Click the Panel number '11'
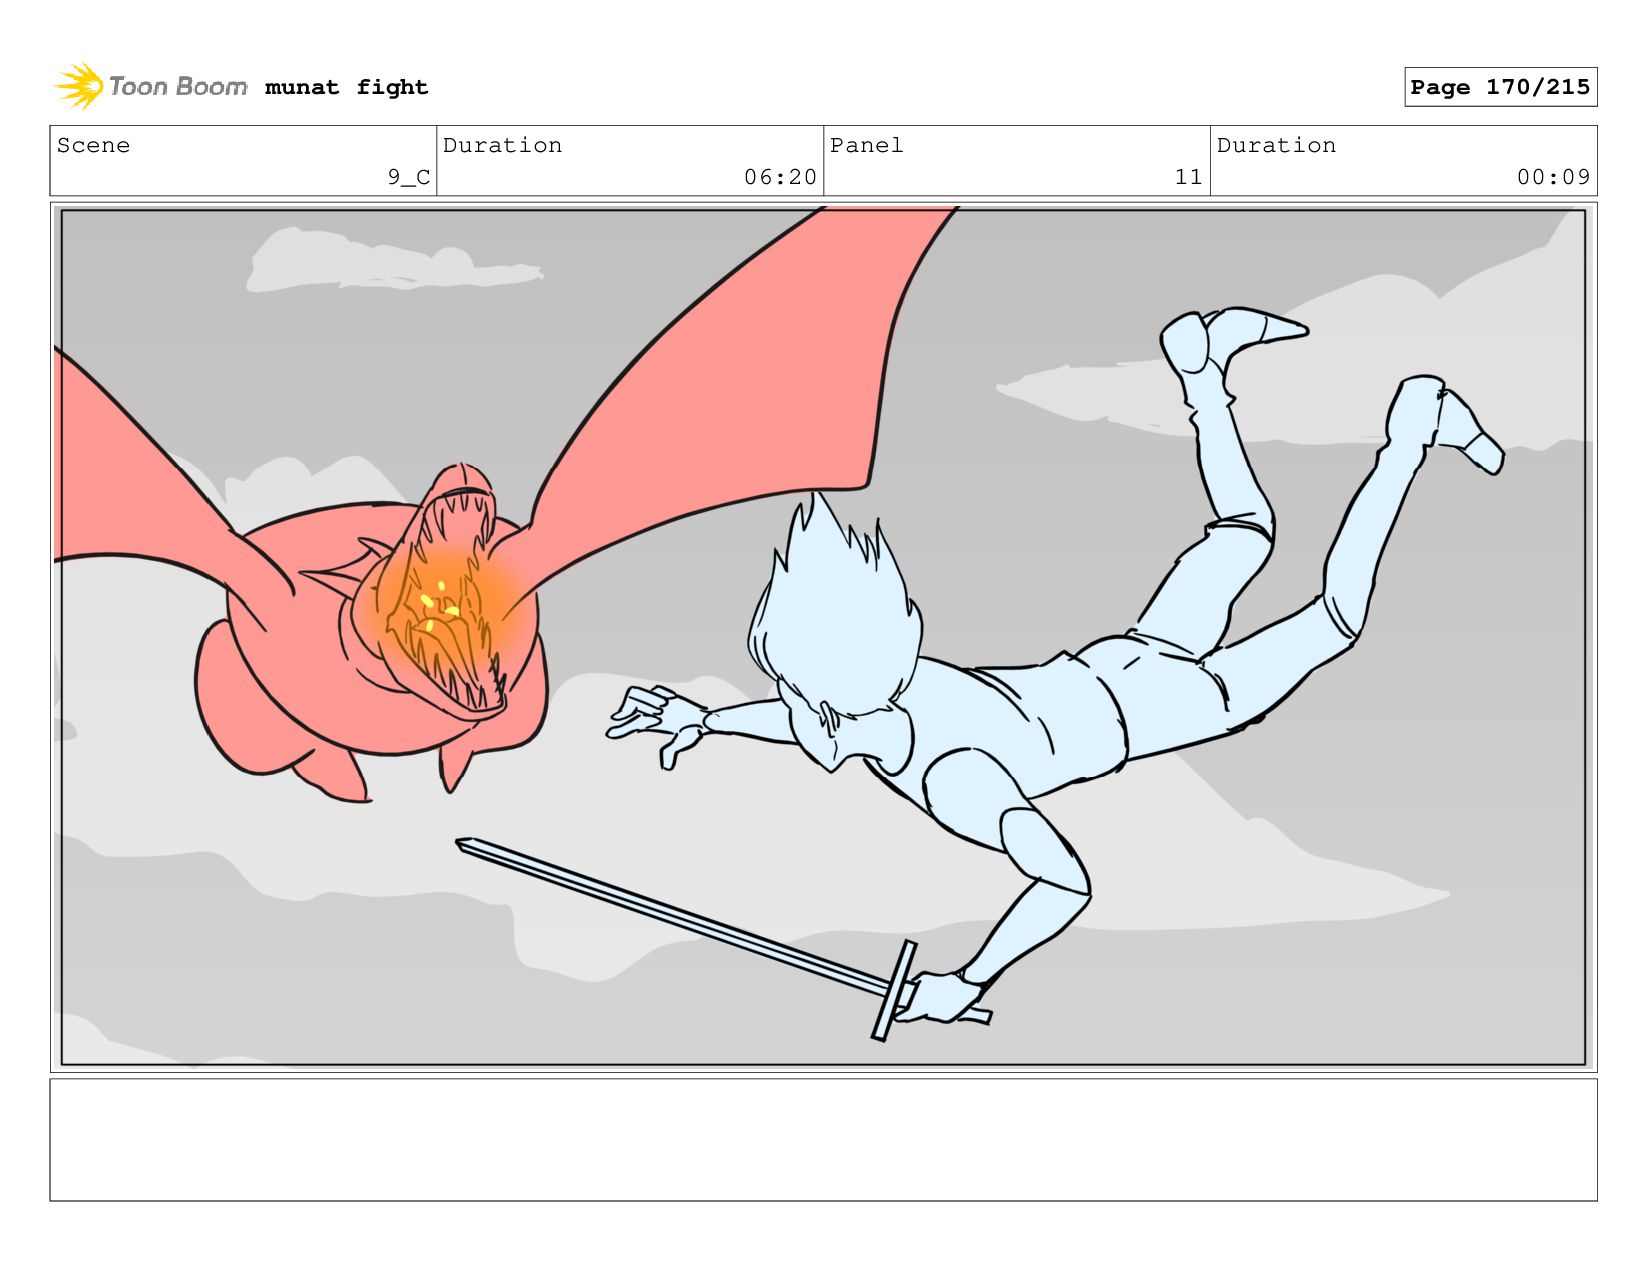1648x1276 pixels. (x=1188, y=177)
